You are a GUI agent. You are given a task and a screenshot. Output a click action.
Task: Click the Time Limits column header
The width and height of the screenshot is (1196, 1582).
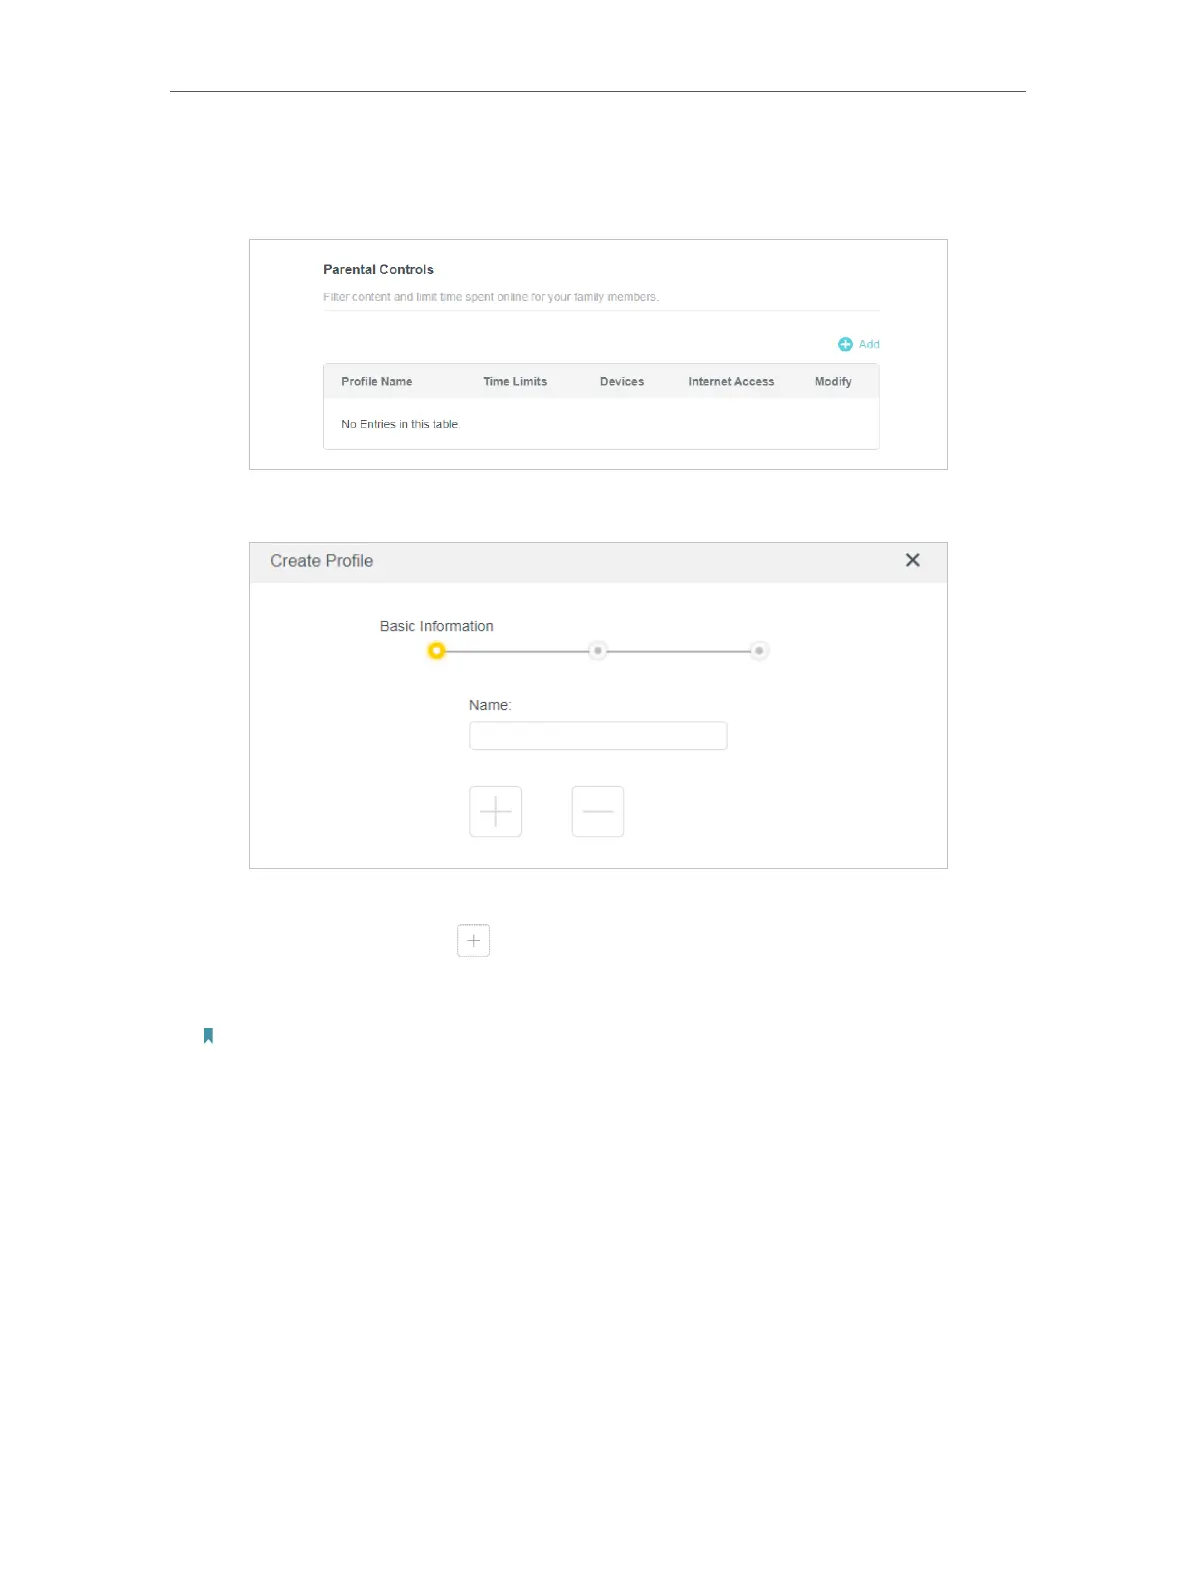pos(515,382)
